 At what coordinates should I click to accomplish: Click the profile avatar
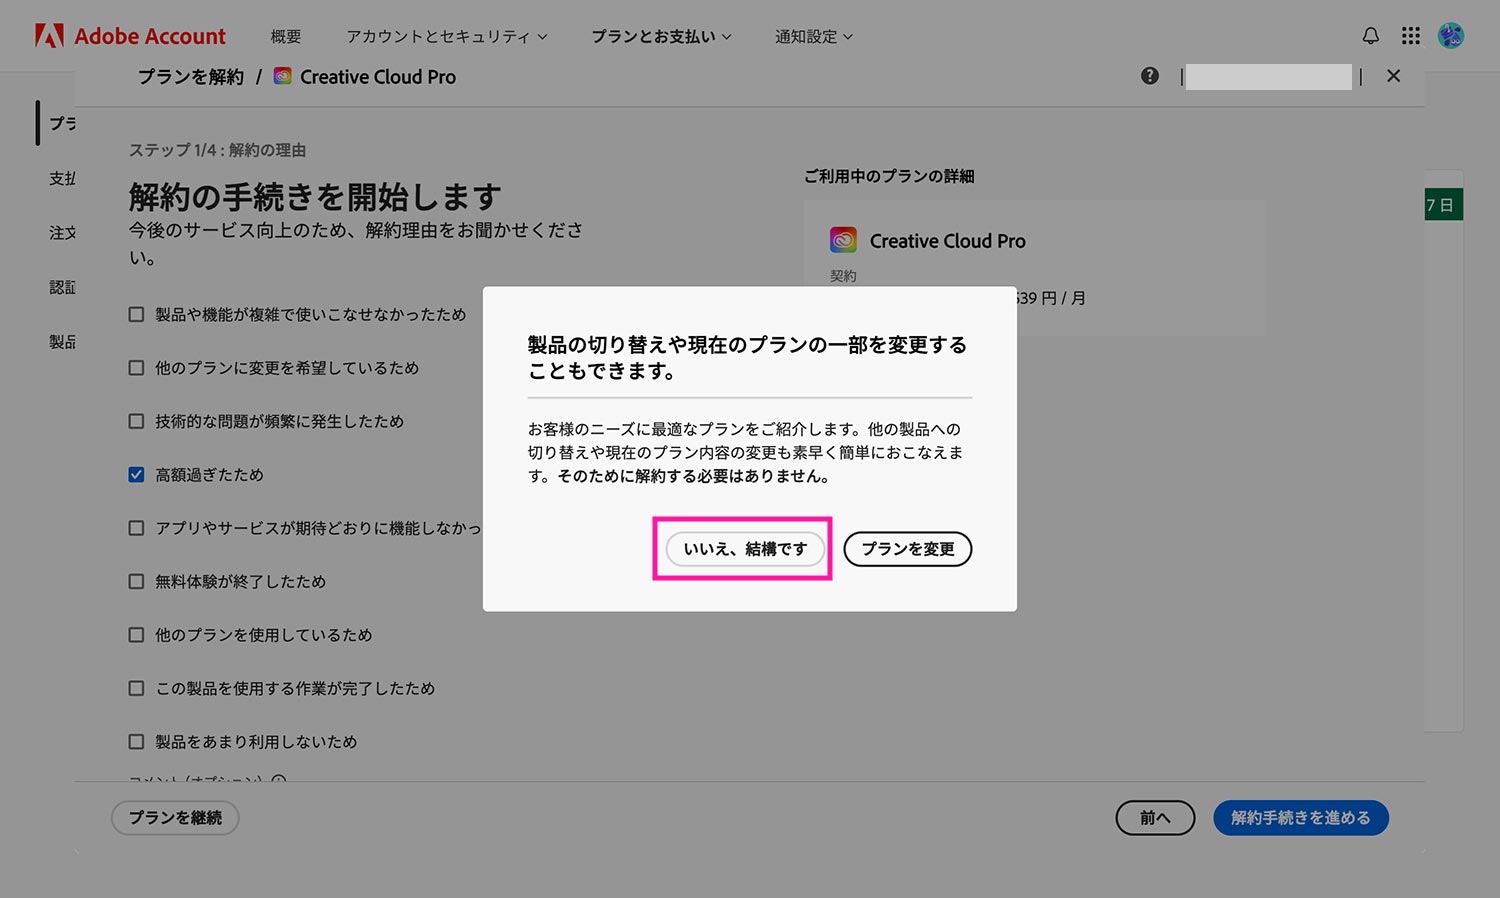click(1450, 35)
